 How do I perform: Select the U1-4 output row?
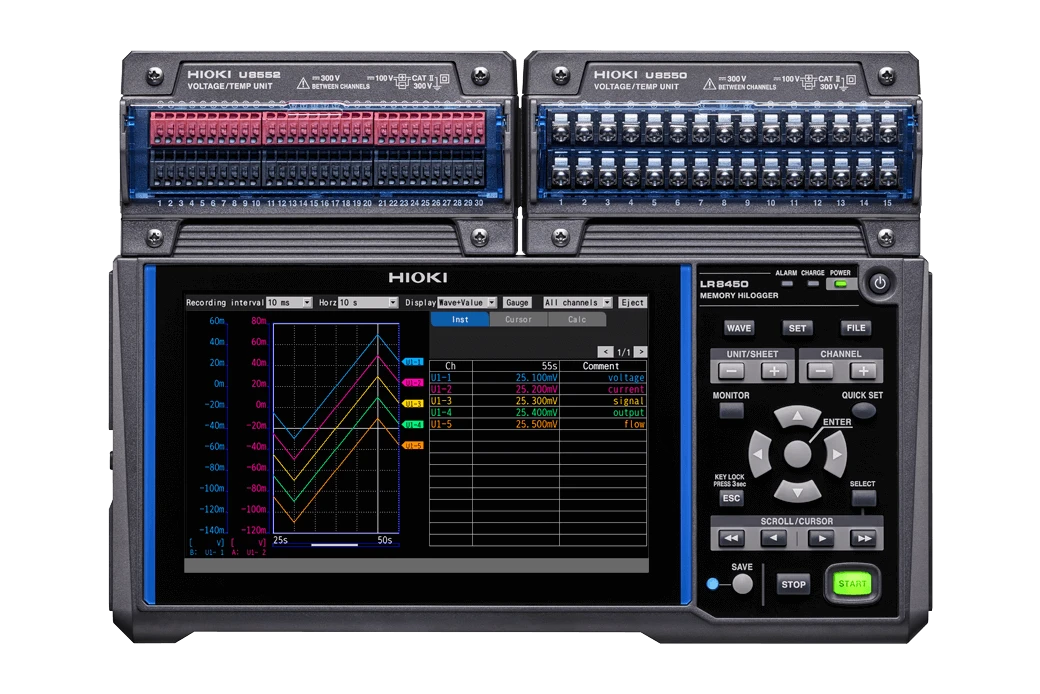tap(538, 413)
